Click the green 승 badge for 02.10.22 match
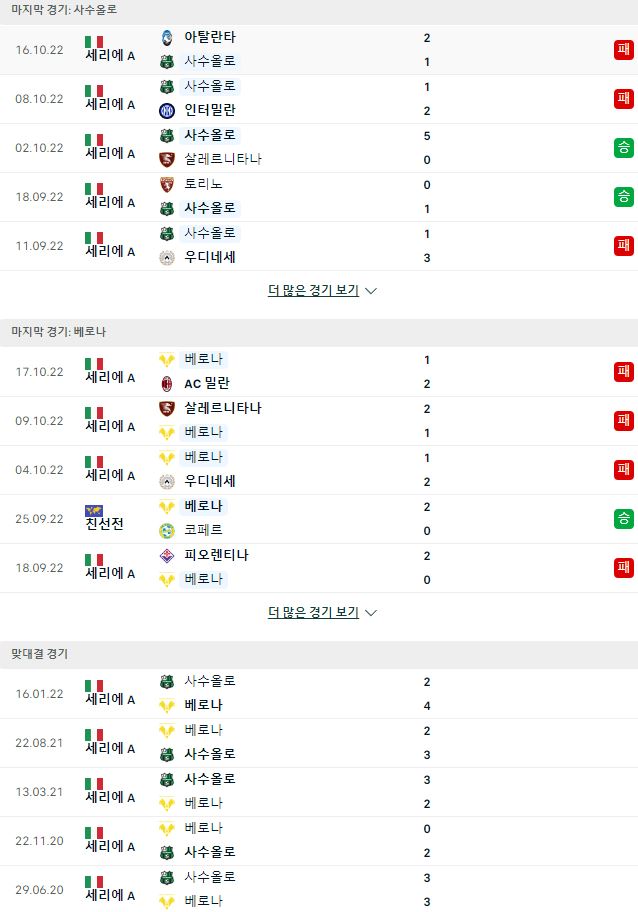Screen dimensions: 638x912 623,148
